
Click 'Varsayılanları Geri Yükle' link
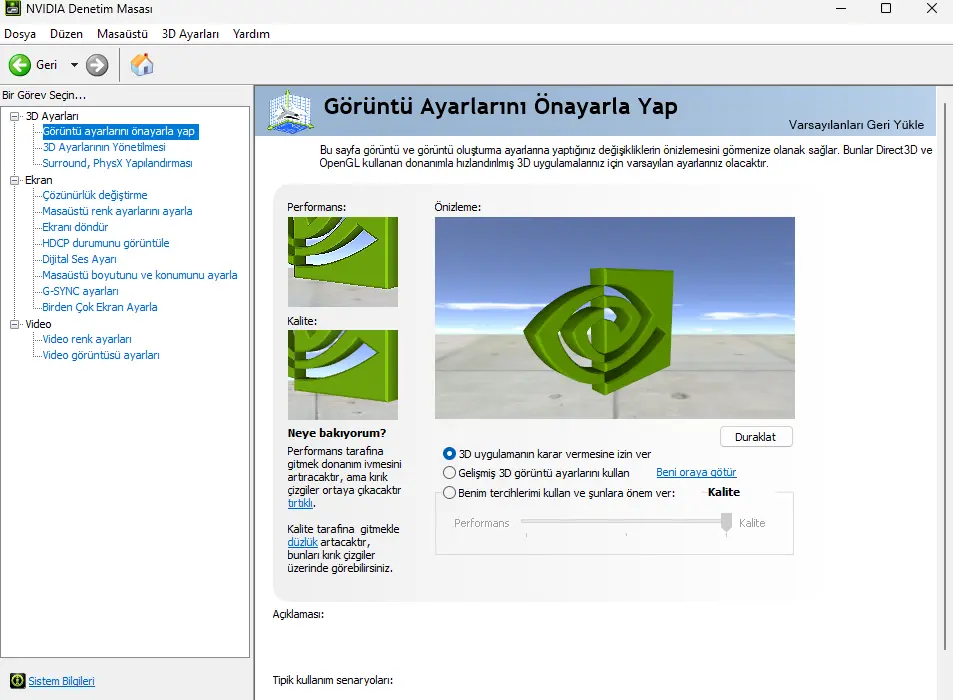point(856,125)
